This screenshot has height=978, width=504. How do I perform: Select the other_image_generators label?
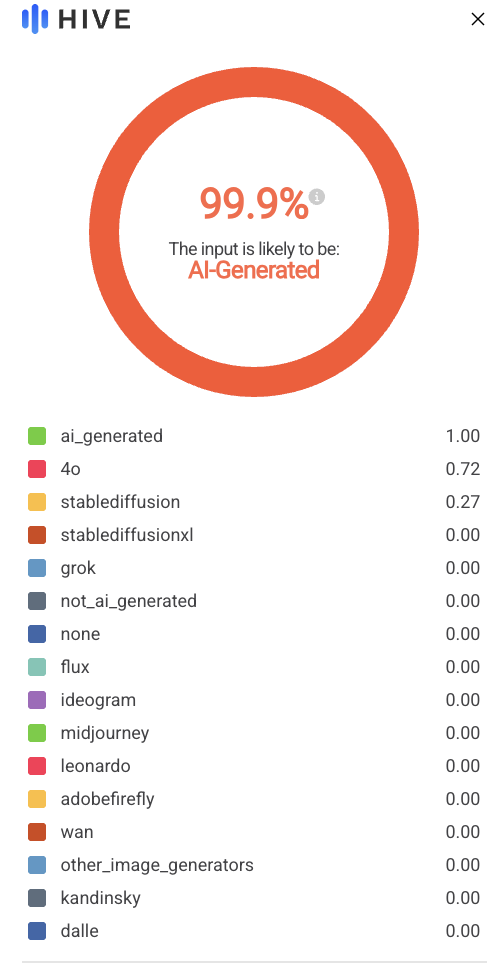[x=157, y=865]
